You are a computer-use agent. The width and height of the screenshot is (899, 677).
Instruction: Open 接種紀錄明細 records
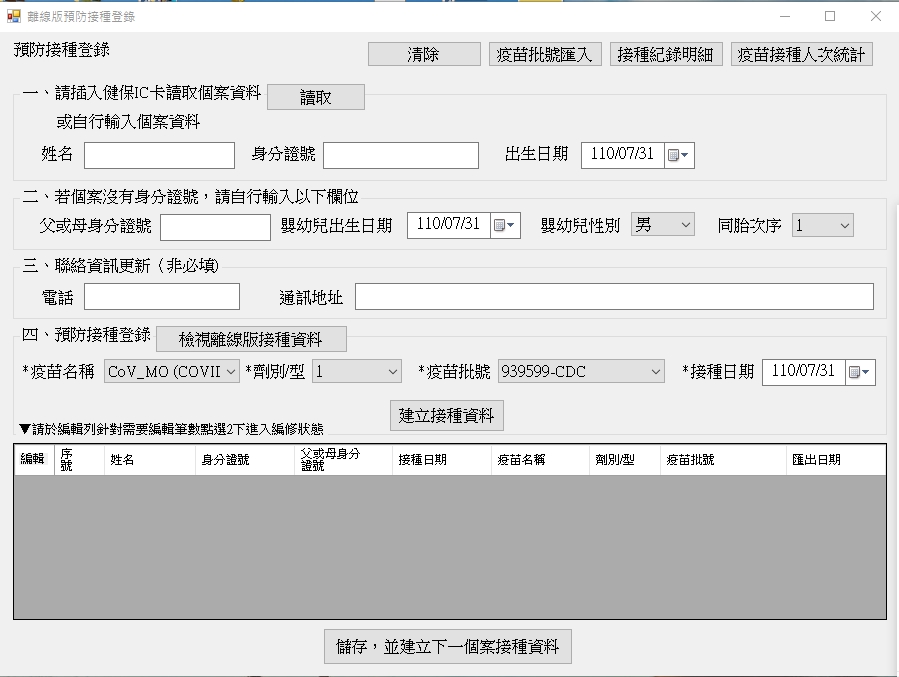point(666,54)
